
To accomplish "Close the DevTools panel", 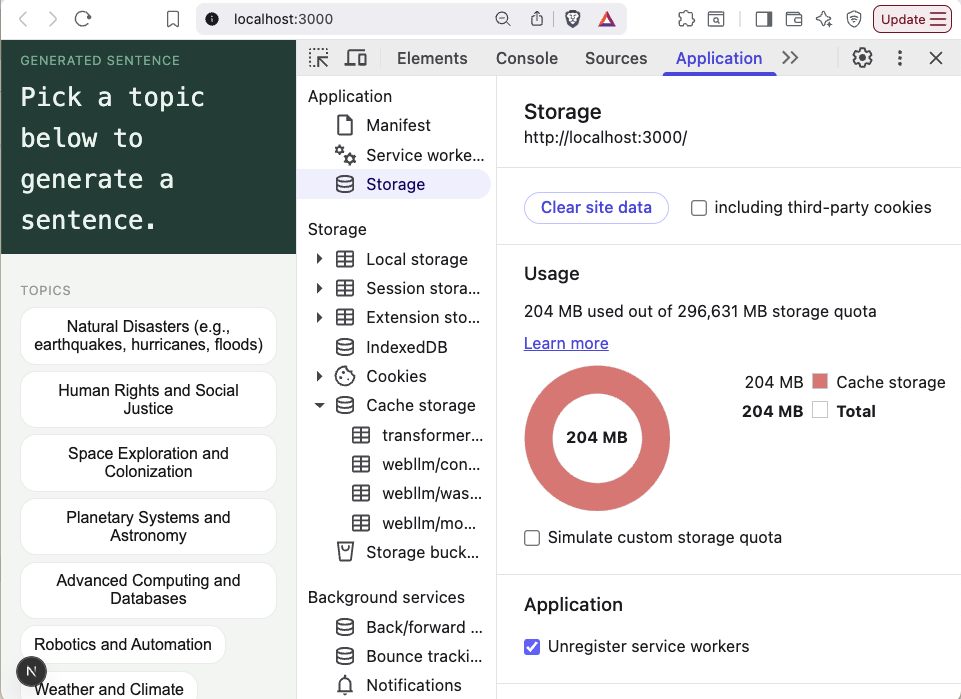I will 936,58.
